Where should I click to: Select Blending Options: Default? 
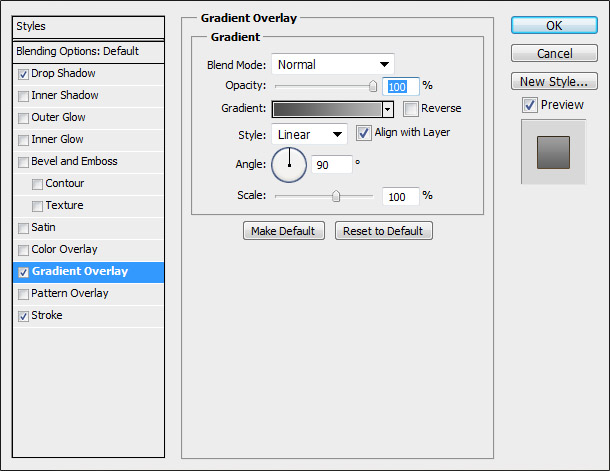coord(88,51)
